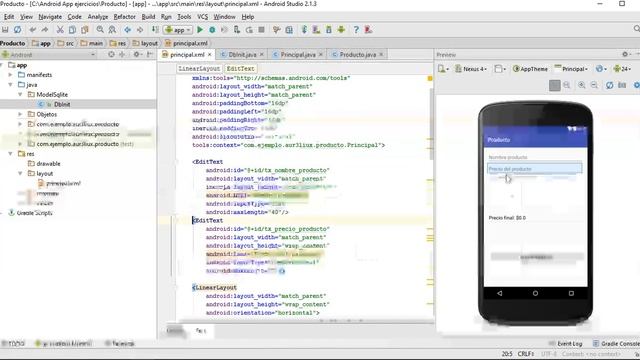Select DbInit in project tree
This screenshot has width=640, height=360.
coord(62,104)
